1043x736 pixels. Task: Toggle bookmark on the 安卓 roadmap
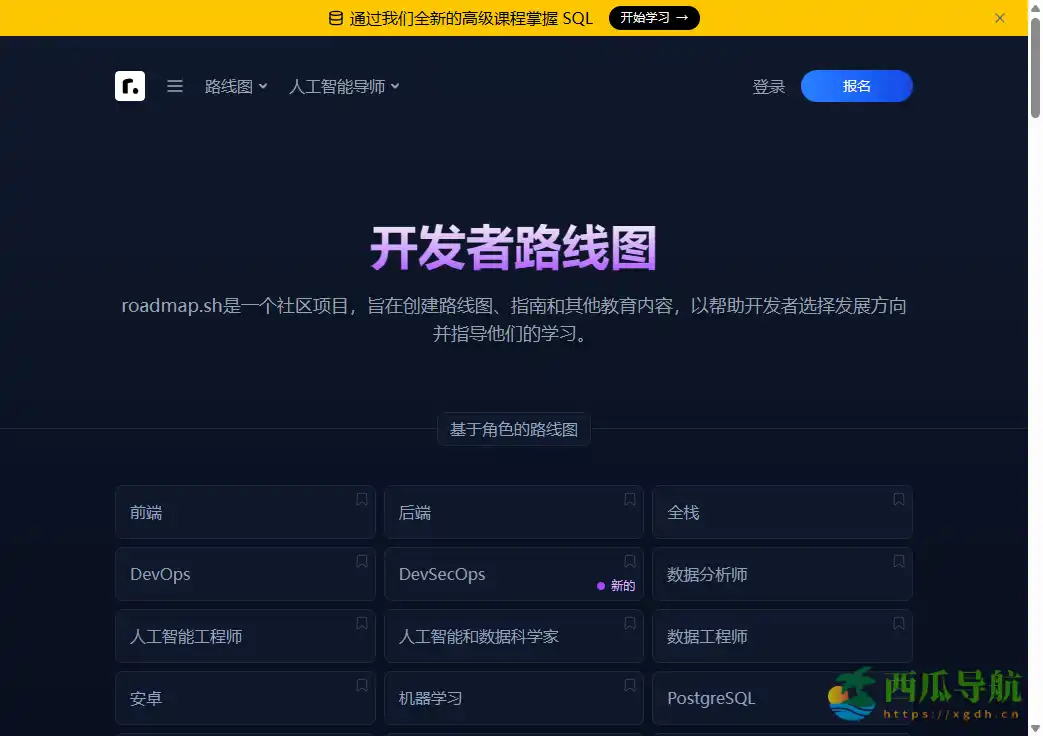click(x=361, y=685)
